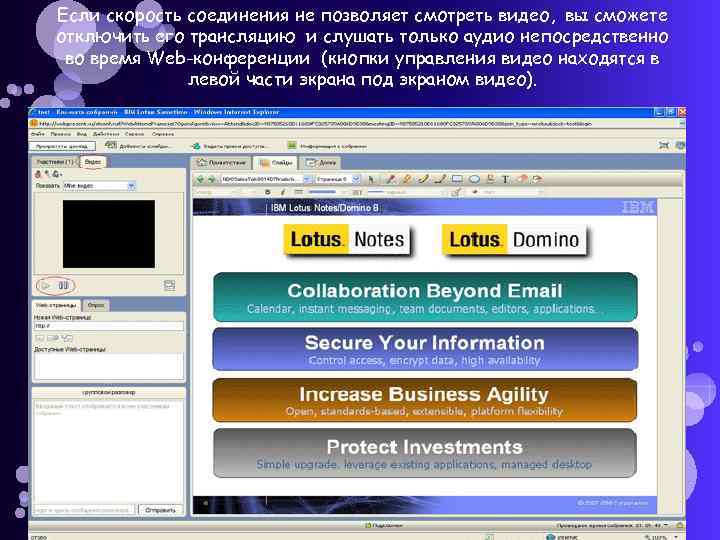This screenshot has height=540, width=720.
Task: Select the yellow pencil drawing tool
Action: pyautogui.click(x=424, y=179)
